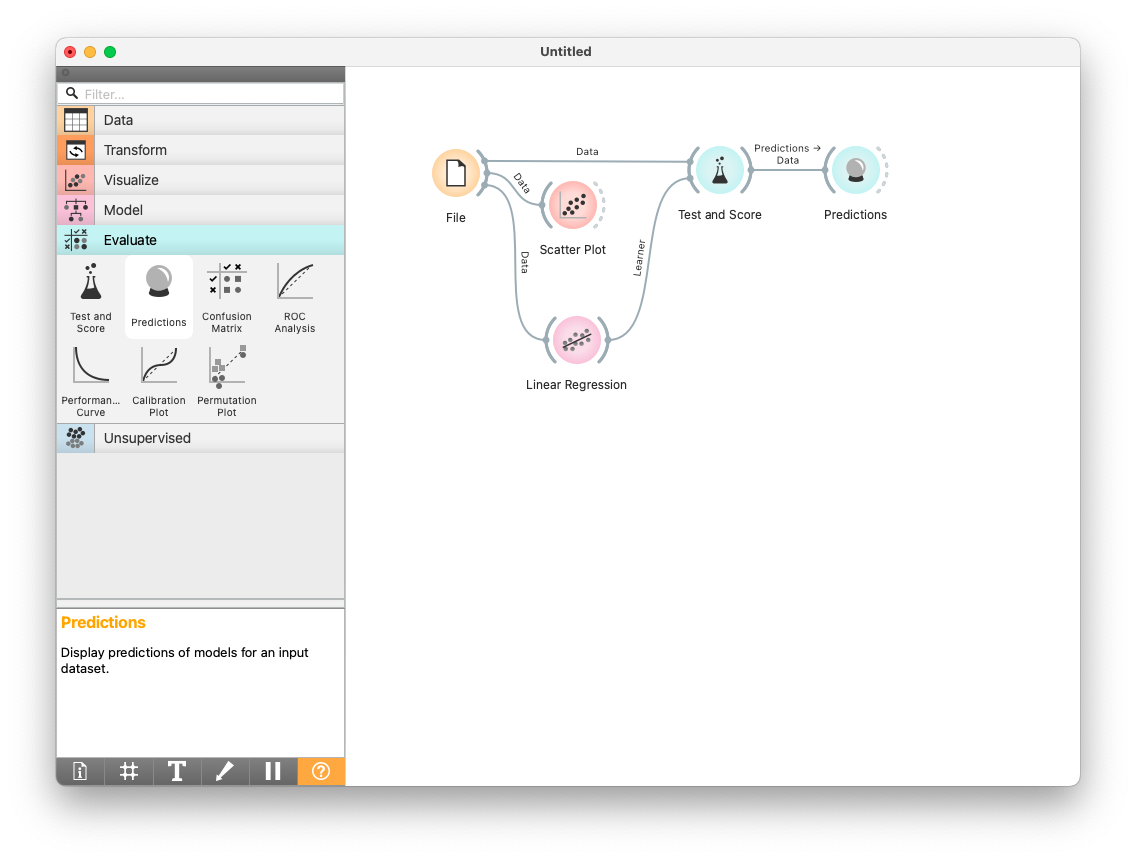Viewport: 1136px width, 860px height.
Task: Collapse the Evaluate widget category
Action: pyautogui.click(x=201, y=240)
